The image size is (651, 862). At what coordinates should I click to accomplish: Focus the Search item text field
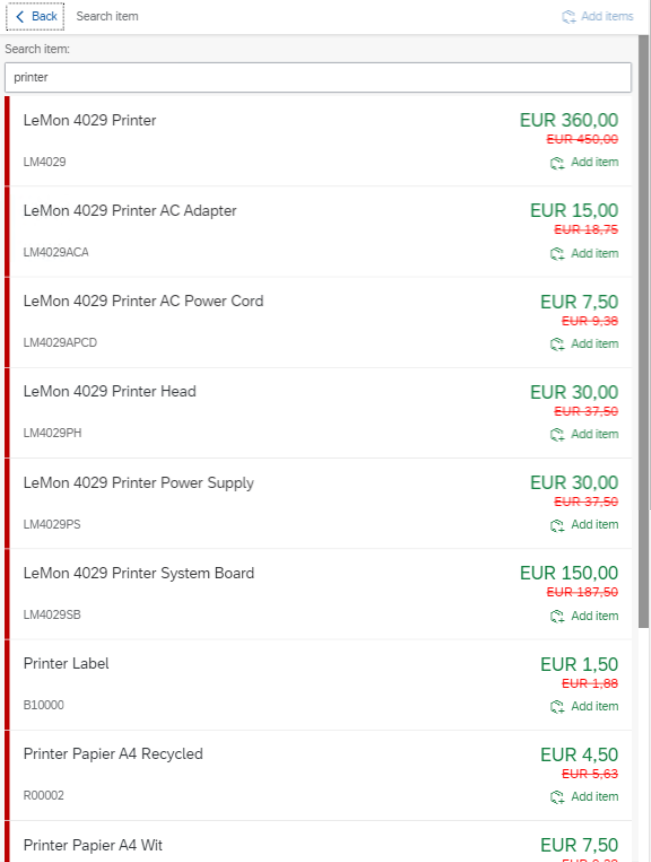click(x=318, y=77)
